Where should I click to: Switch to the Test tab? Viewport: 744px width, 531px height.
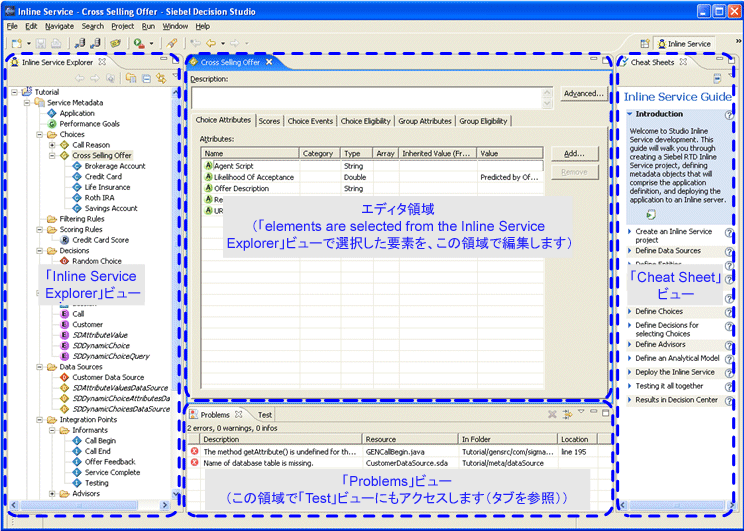265,415
